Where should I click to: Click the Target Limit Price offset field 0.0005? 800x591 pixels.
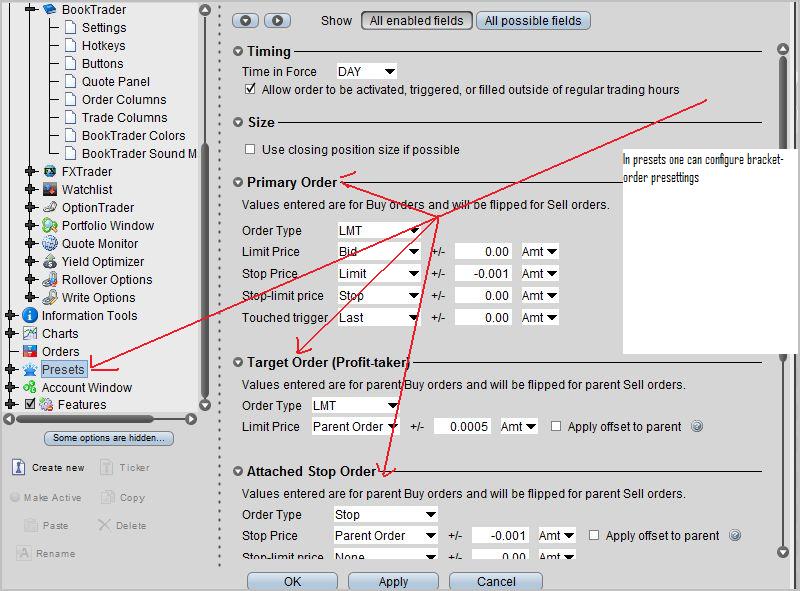[462, 426]
